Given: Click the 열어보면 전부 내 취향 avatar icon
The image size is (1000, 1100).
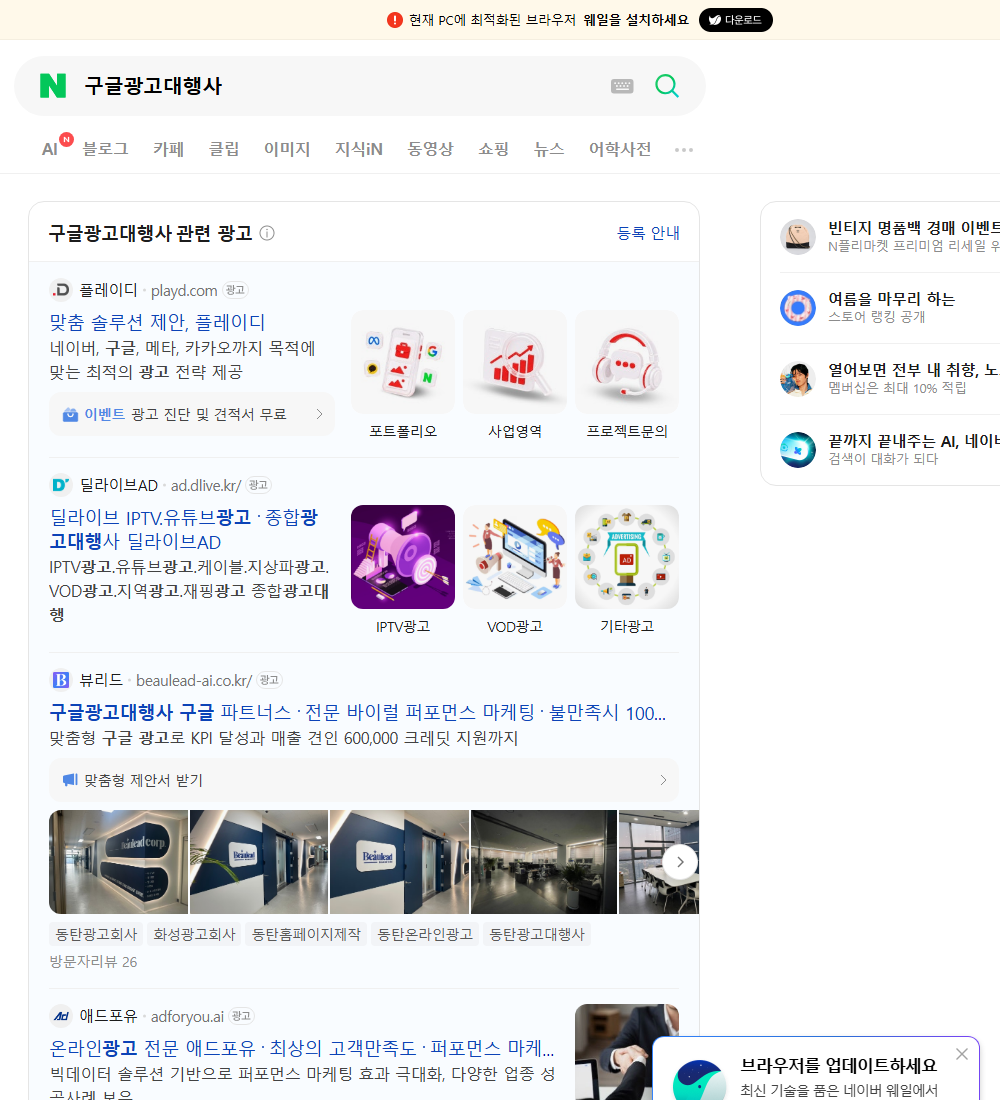Looking at the screenshot, I should point(798,379).
